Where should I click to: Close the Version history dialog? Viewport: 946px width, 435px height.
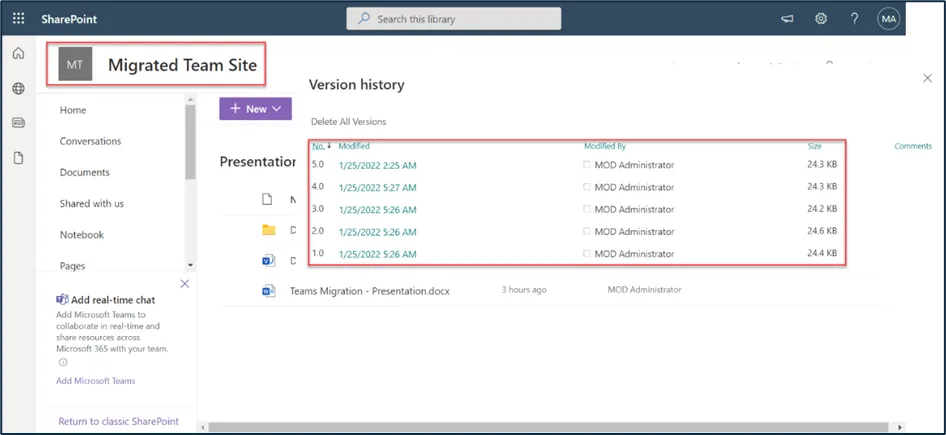coord(927,78)
